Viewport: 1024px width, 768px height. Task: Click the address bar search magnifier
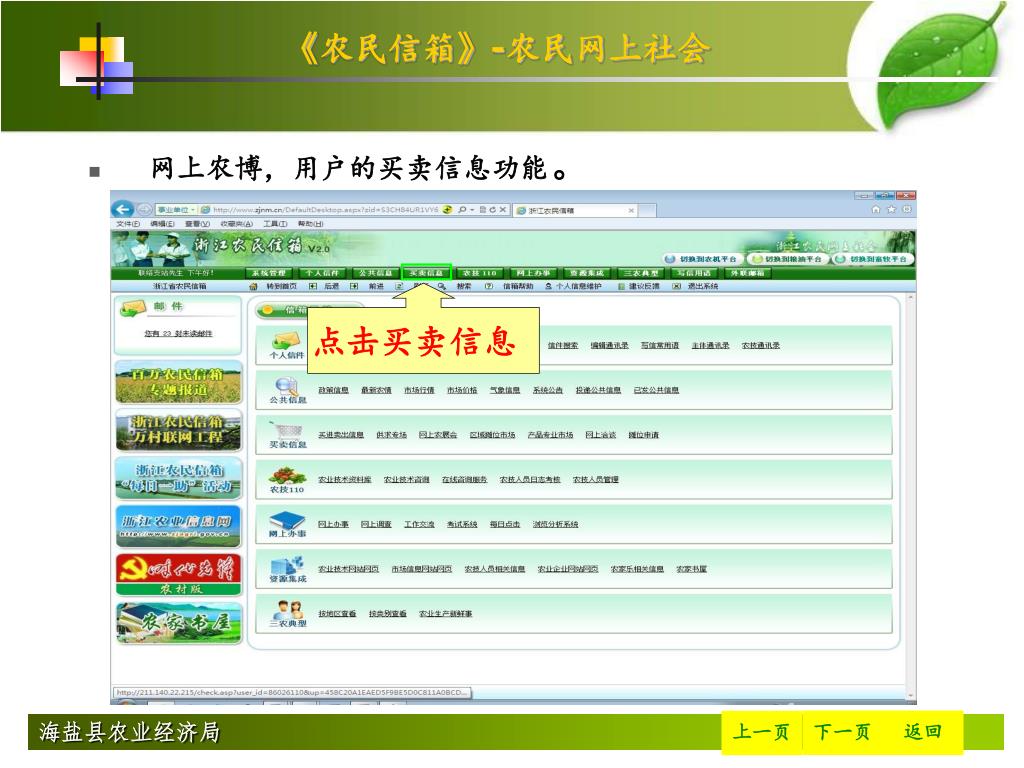tap(462, 210)
